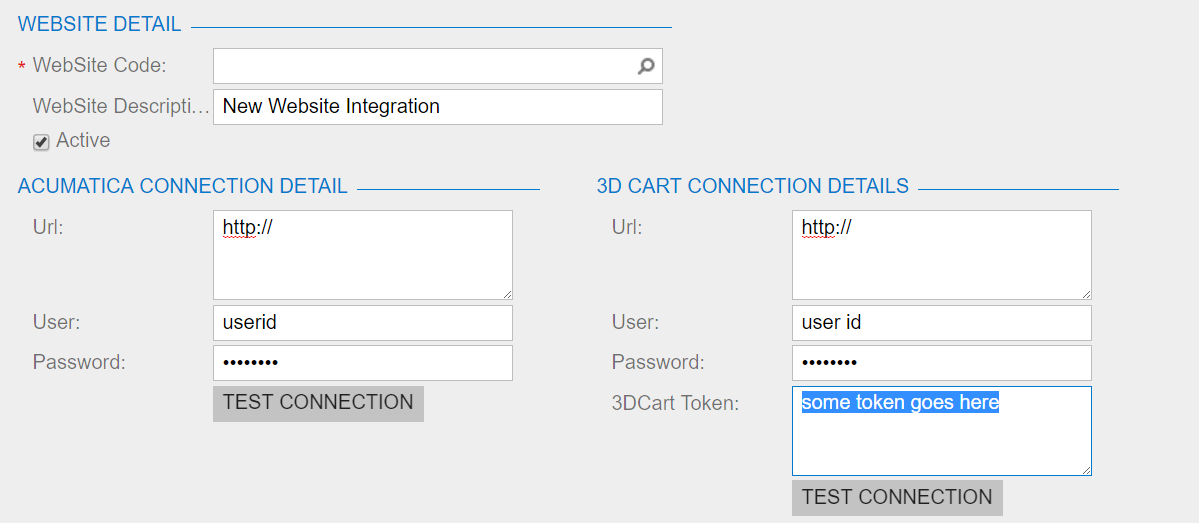
Task: Select the Acumatica User field containing userid
Action: [362, 323]
